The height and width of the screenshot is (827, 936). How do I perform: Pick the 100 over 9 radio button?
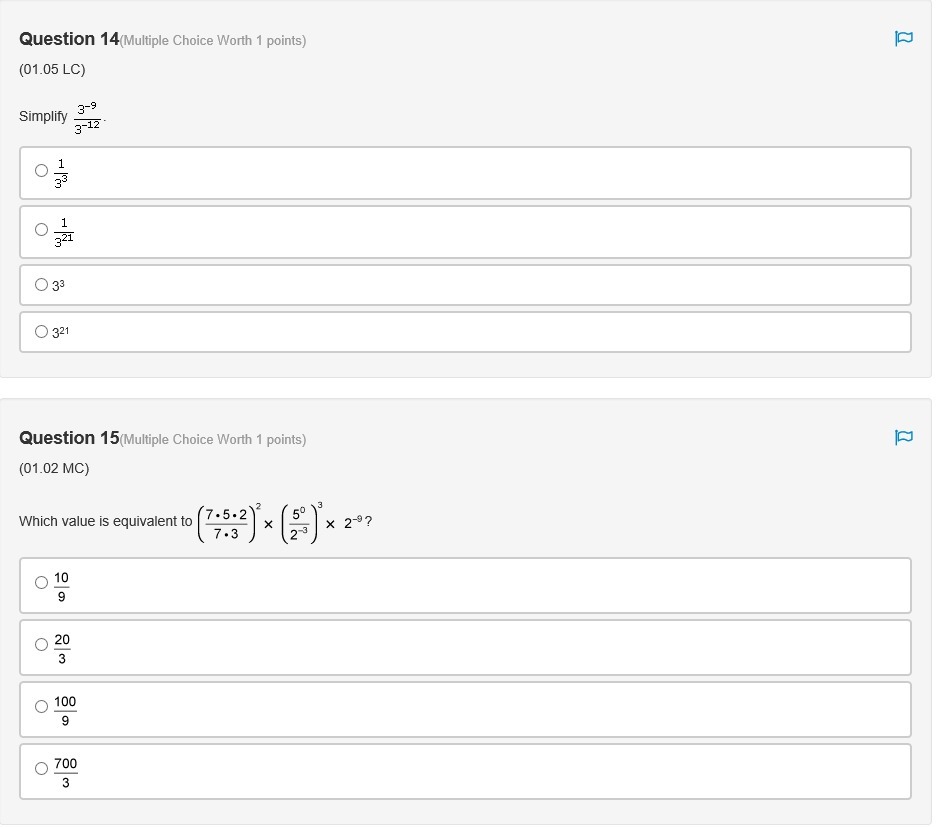pos(41,707)
